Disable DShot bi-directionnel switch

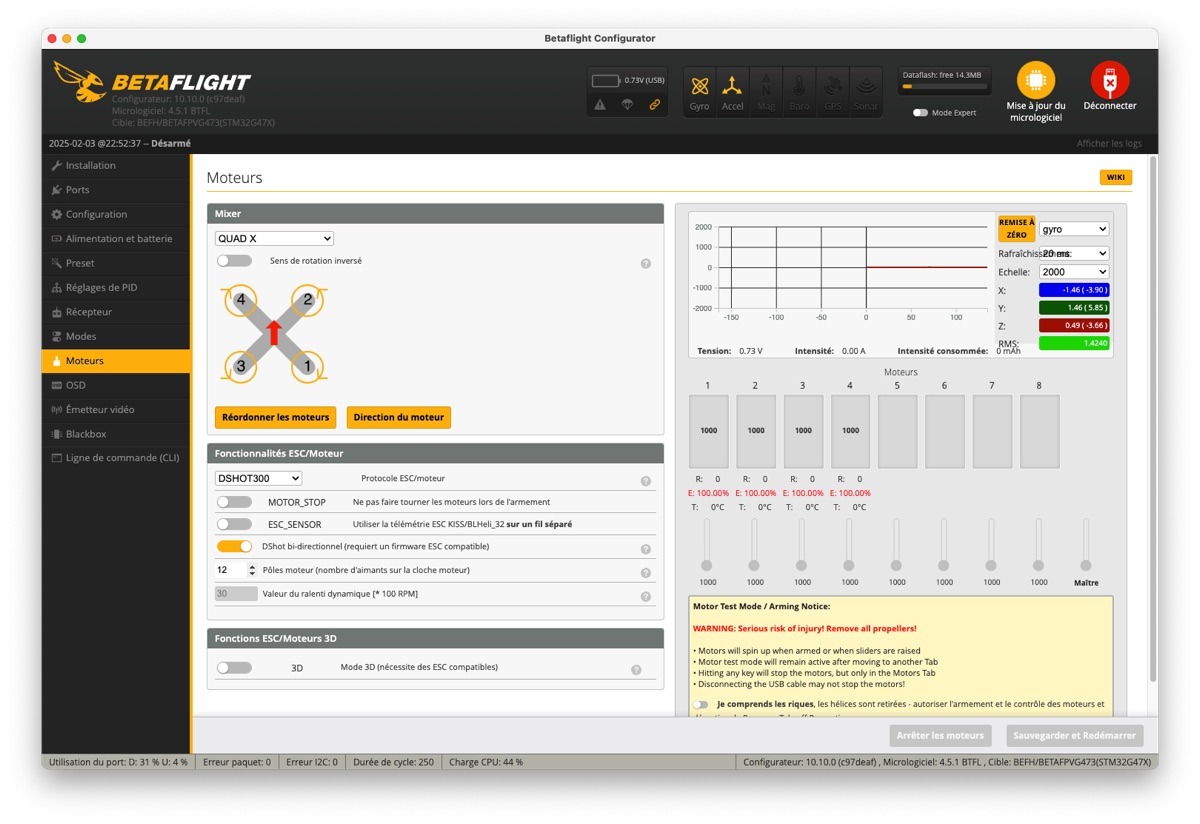point(234,546)
